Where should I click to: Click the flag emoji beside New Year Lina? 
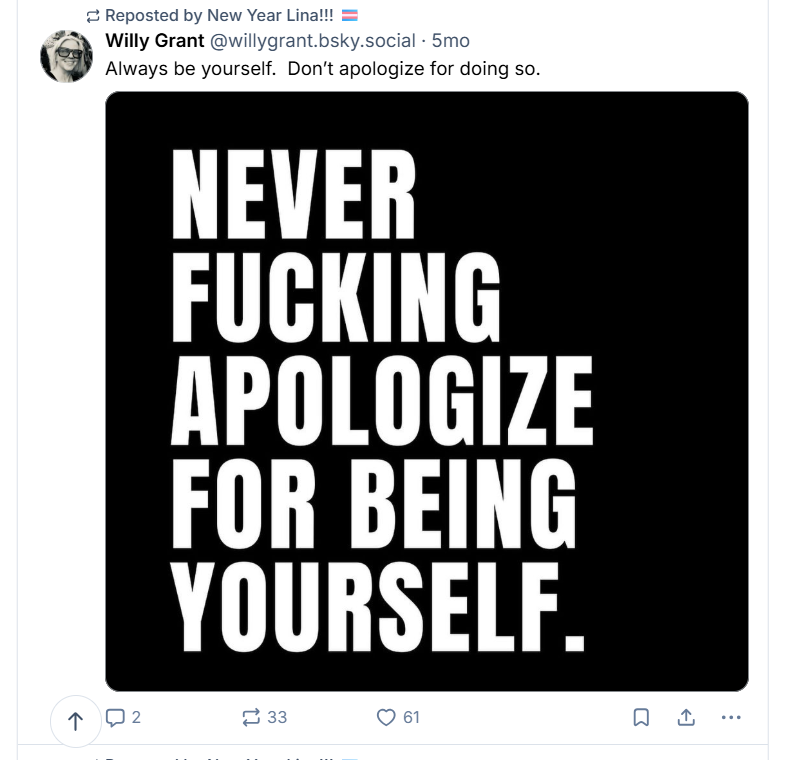tap(349, 16)
